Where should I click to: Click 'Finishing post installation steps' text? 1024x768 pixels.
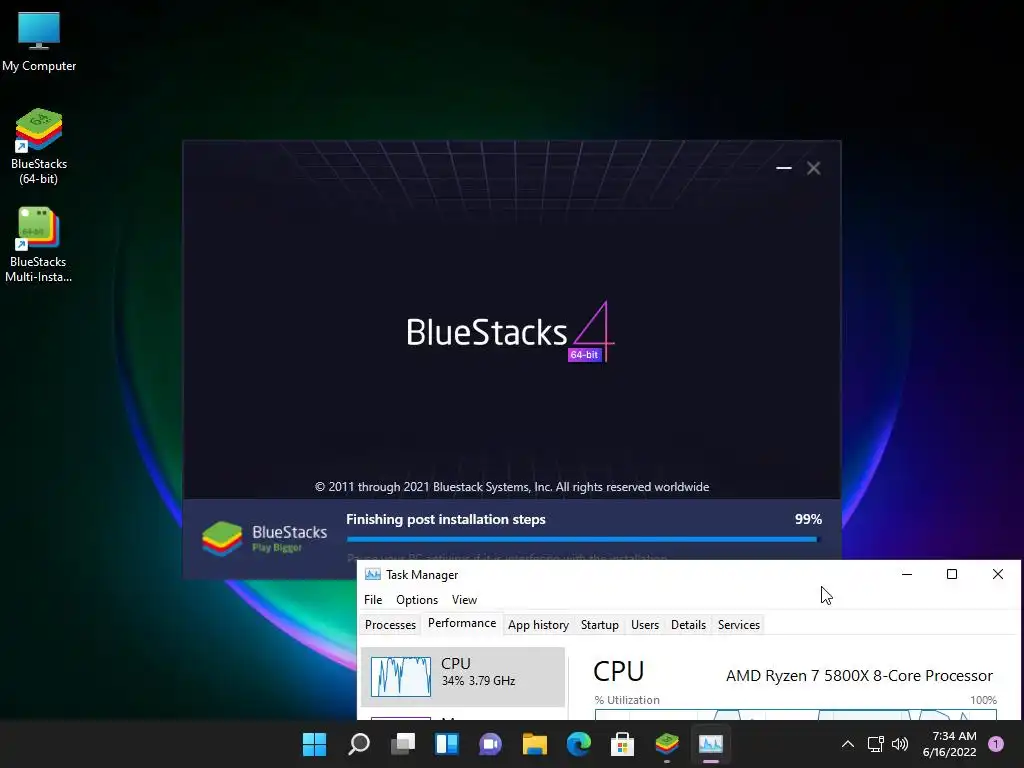(x=445, y=519)
